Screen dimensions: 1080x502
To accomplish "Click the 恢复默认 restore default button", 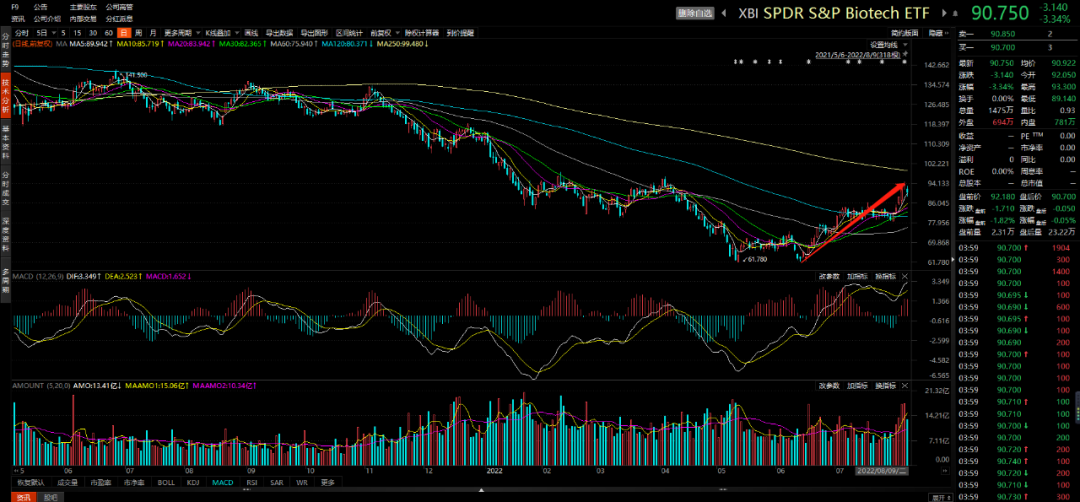I will [x=30, y=483].
